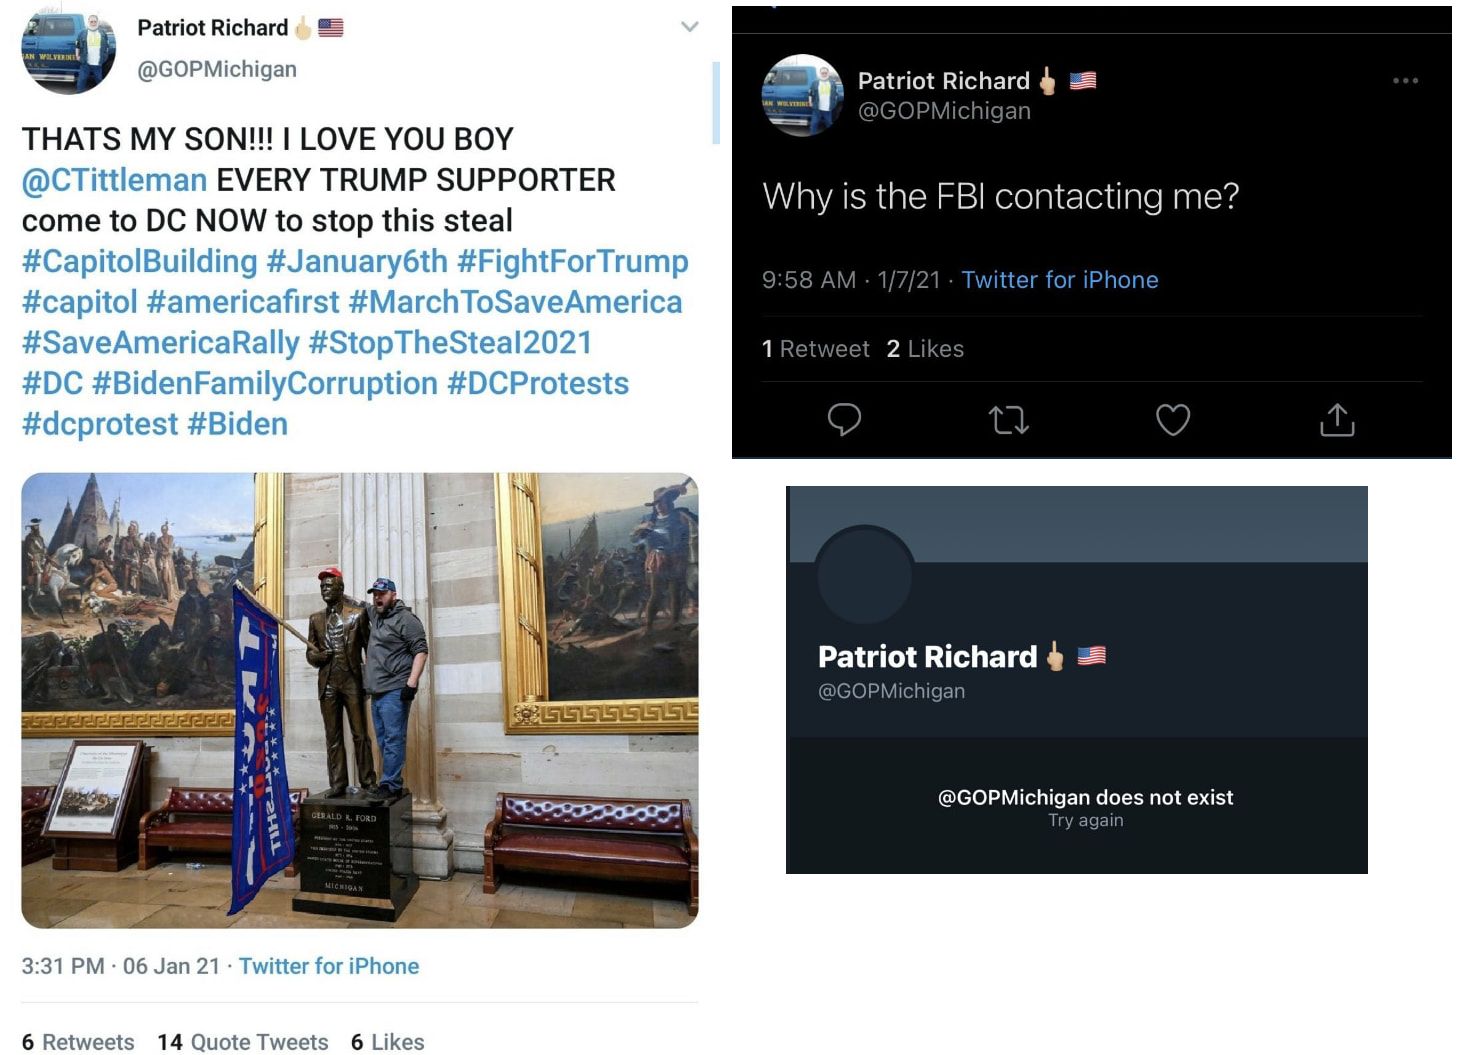This screenshot has width=1458, height=1055.
Task: Share the FBI tweet via the upload icon
Action: click(1337, 420)
